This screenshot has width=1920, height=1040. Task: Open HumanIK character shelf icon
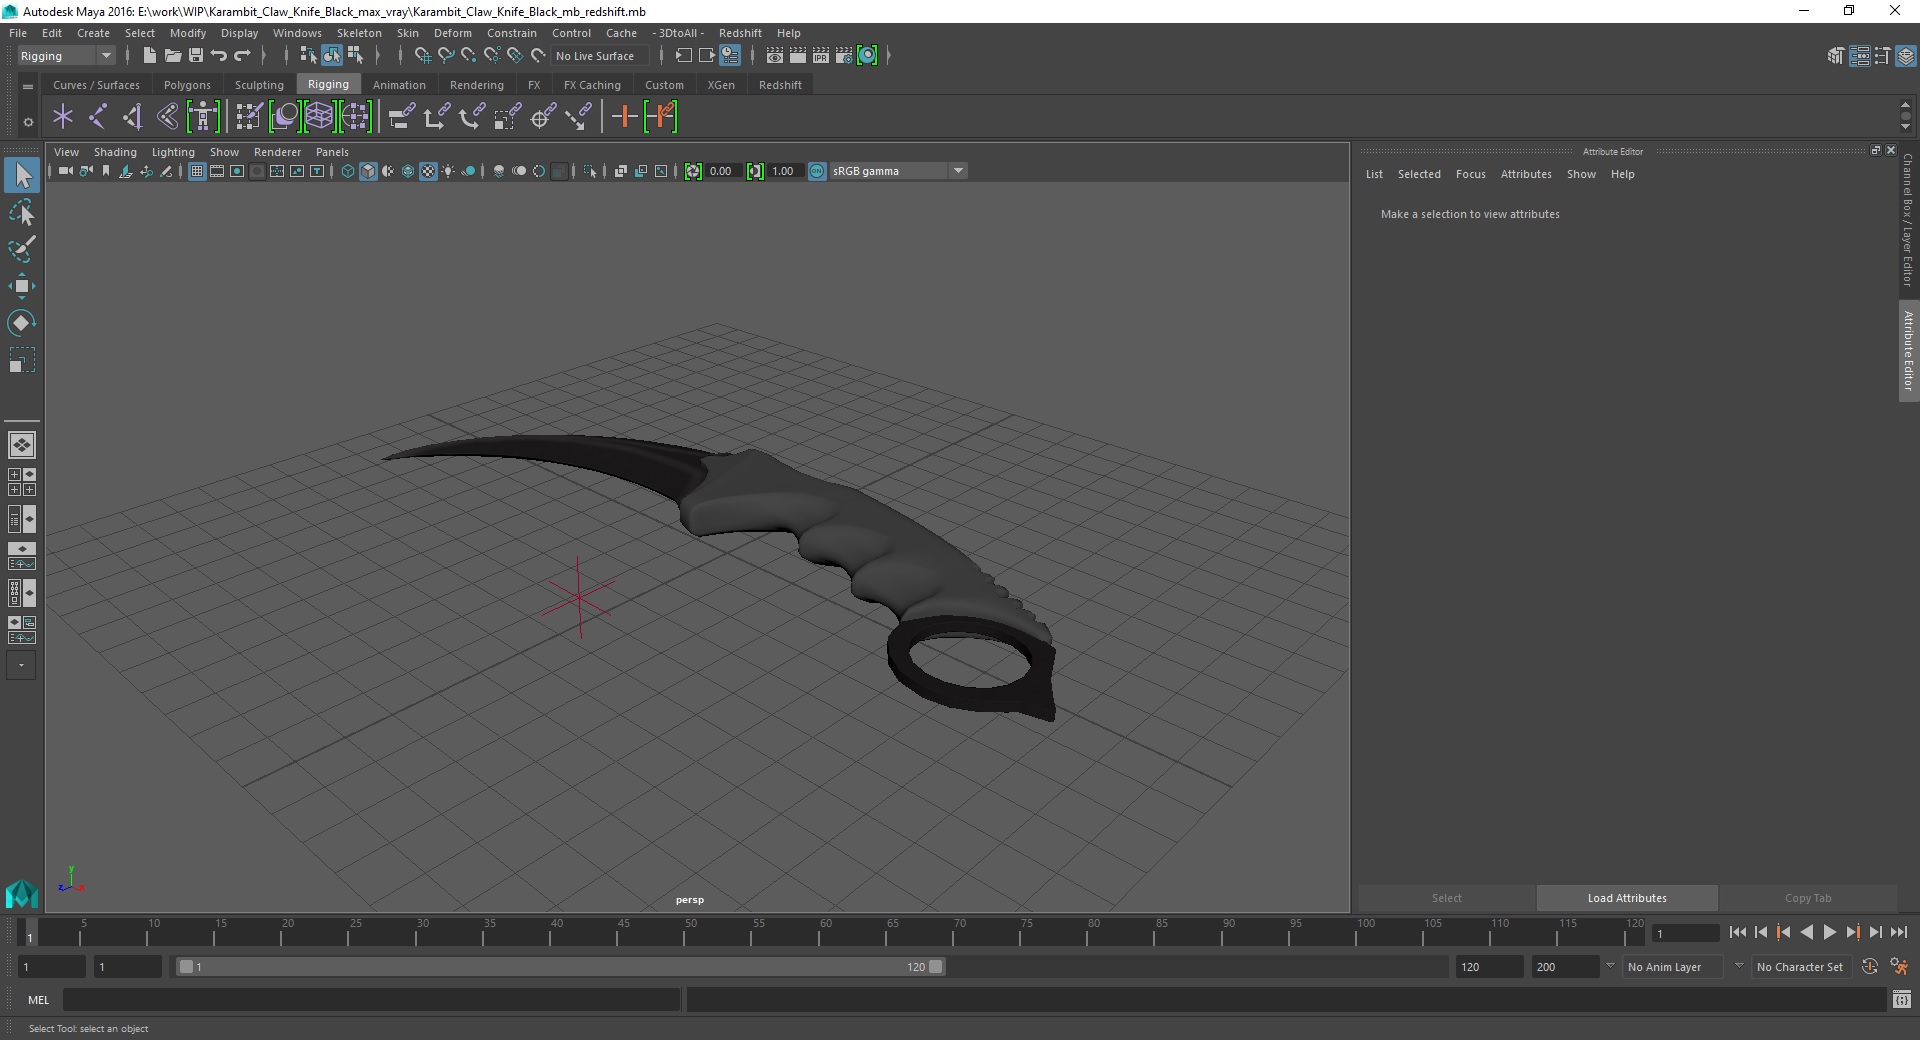[x=203, y=117]
